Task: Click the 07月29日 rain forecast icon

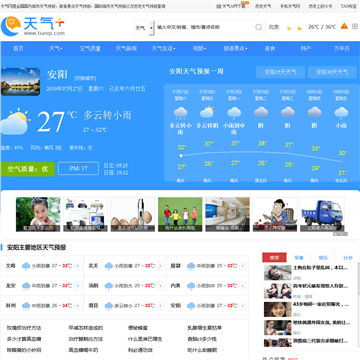Action: (x=234, y=113)
